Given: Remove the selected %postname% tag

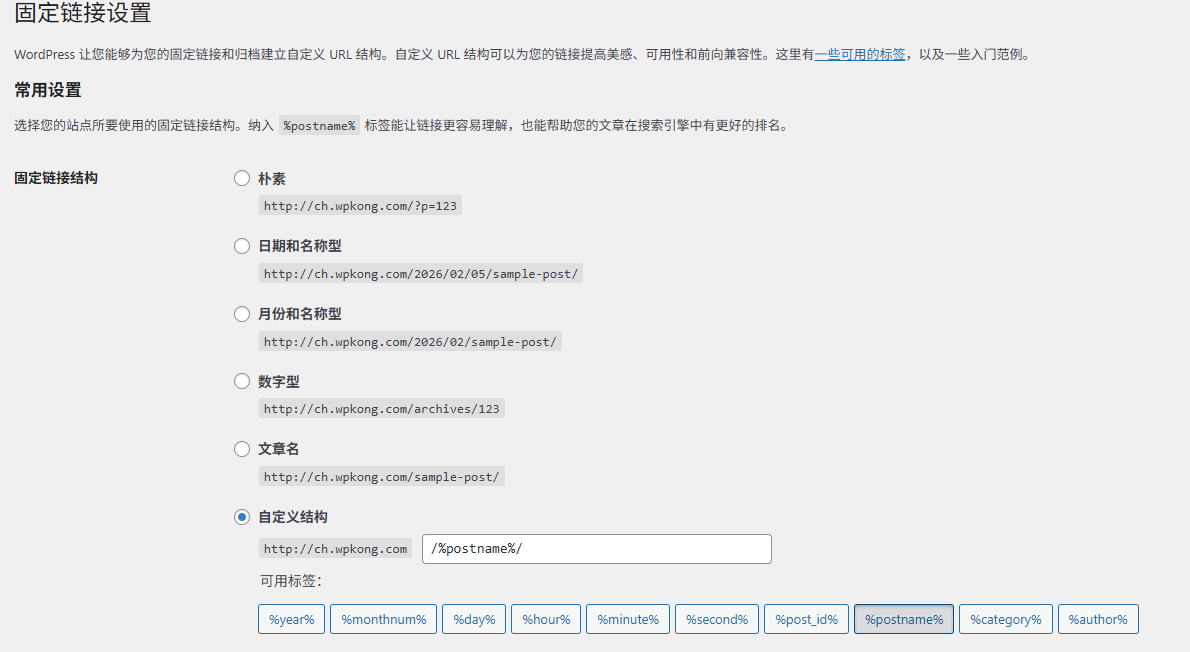Looking at the screenshot, I should click(903, 618).
